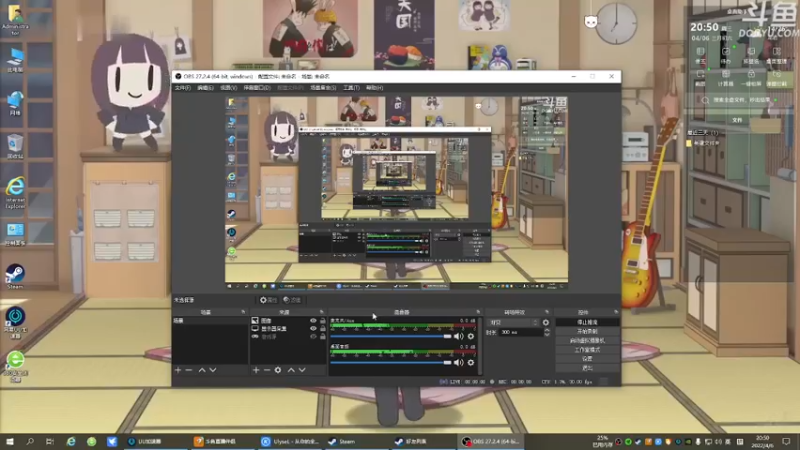Open OBS 设置 settings button
800x450 pixels.
[x=587, y=359]
